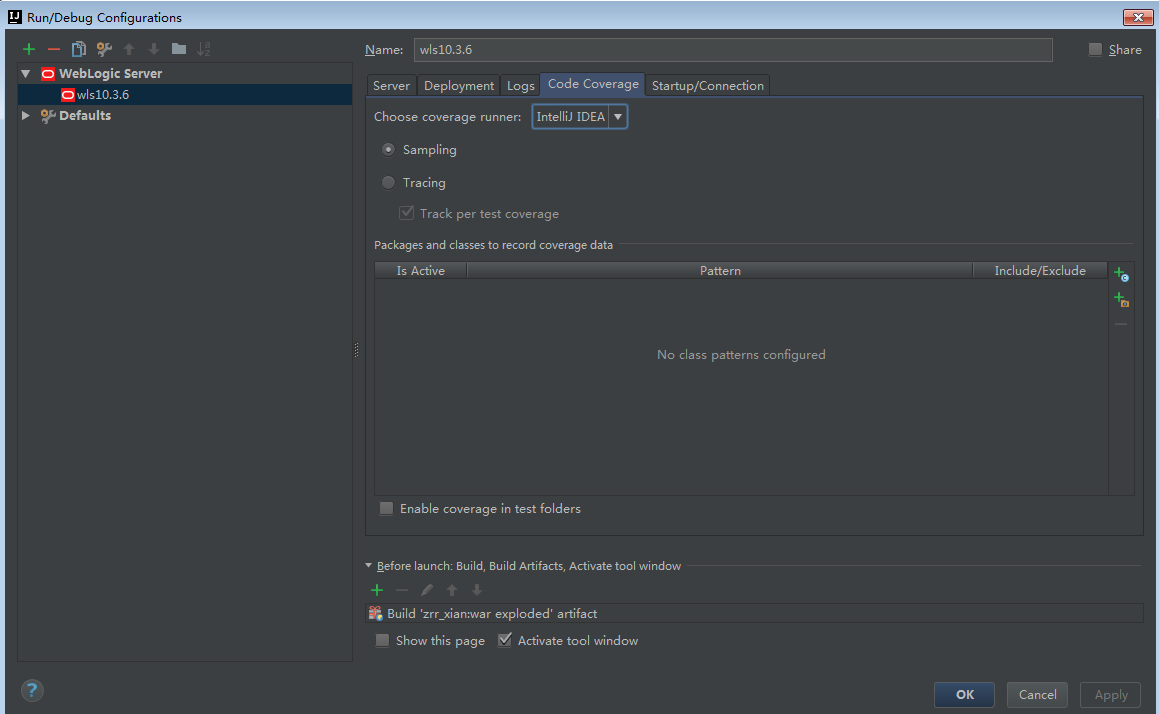Move before launch task down arrow
The width and height of the screenshot is (1159, 714).
[477, 590]
